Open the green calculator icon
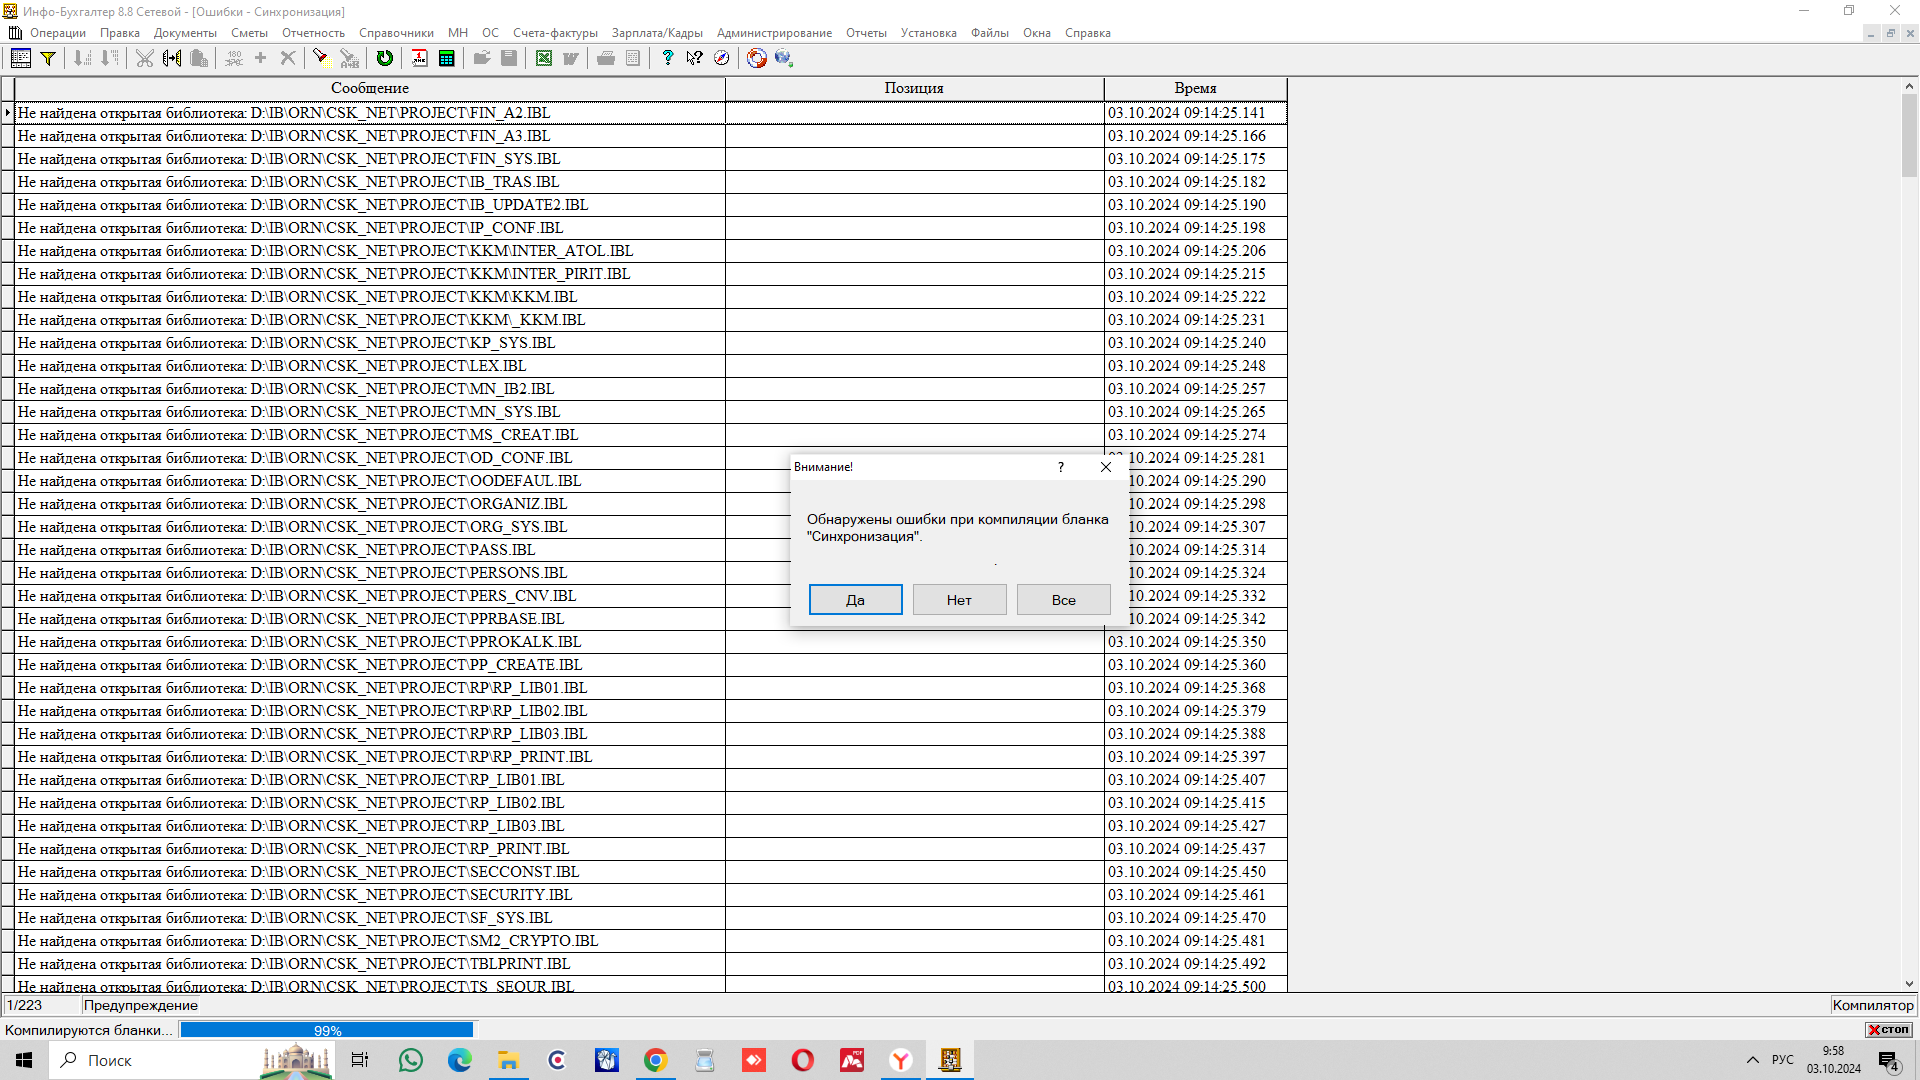 pyautogui.click(x=447, y=58)
